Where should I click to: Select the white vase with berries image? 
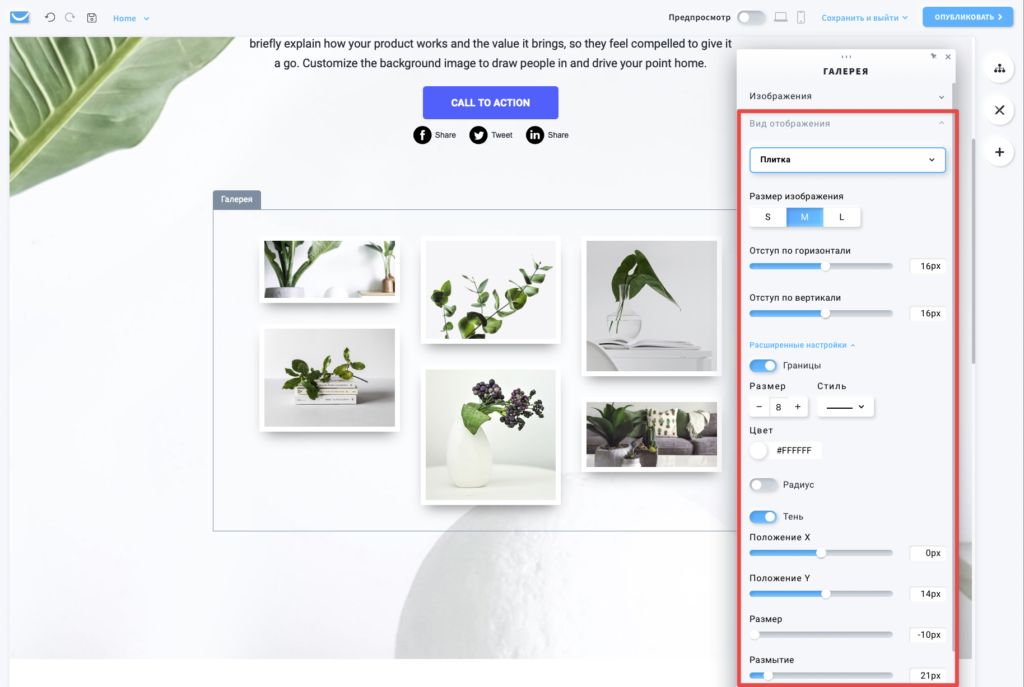490,435
